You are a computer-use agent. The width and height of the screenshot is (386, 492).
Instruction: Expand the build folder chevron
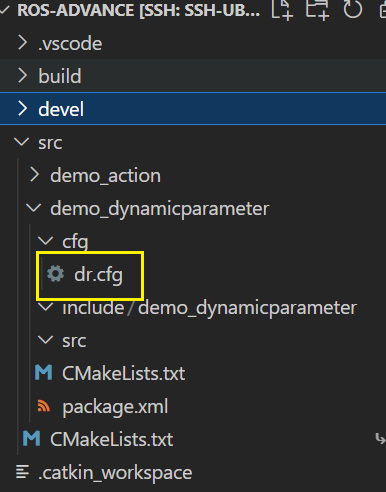pyautogui.click(x=22, y=76)
